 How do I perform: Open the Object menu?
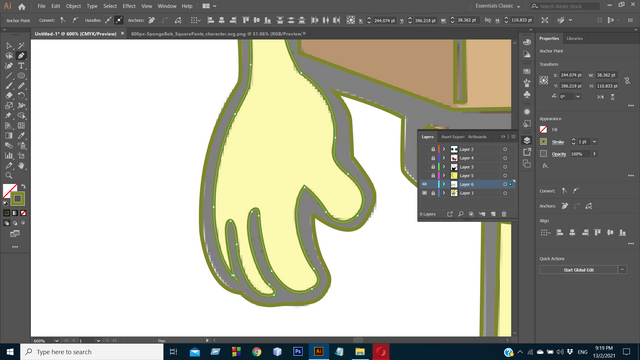[73, 6]
